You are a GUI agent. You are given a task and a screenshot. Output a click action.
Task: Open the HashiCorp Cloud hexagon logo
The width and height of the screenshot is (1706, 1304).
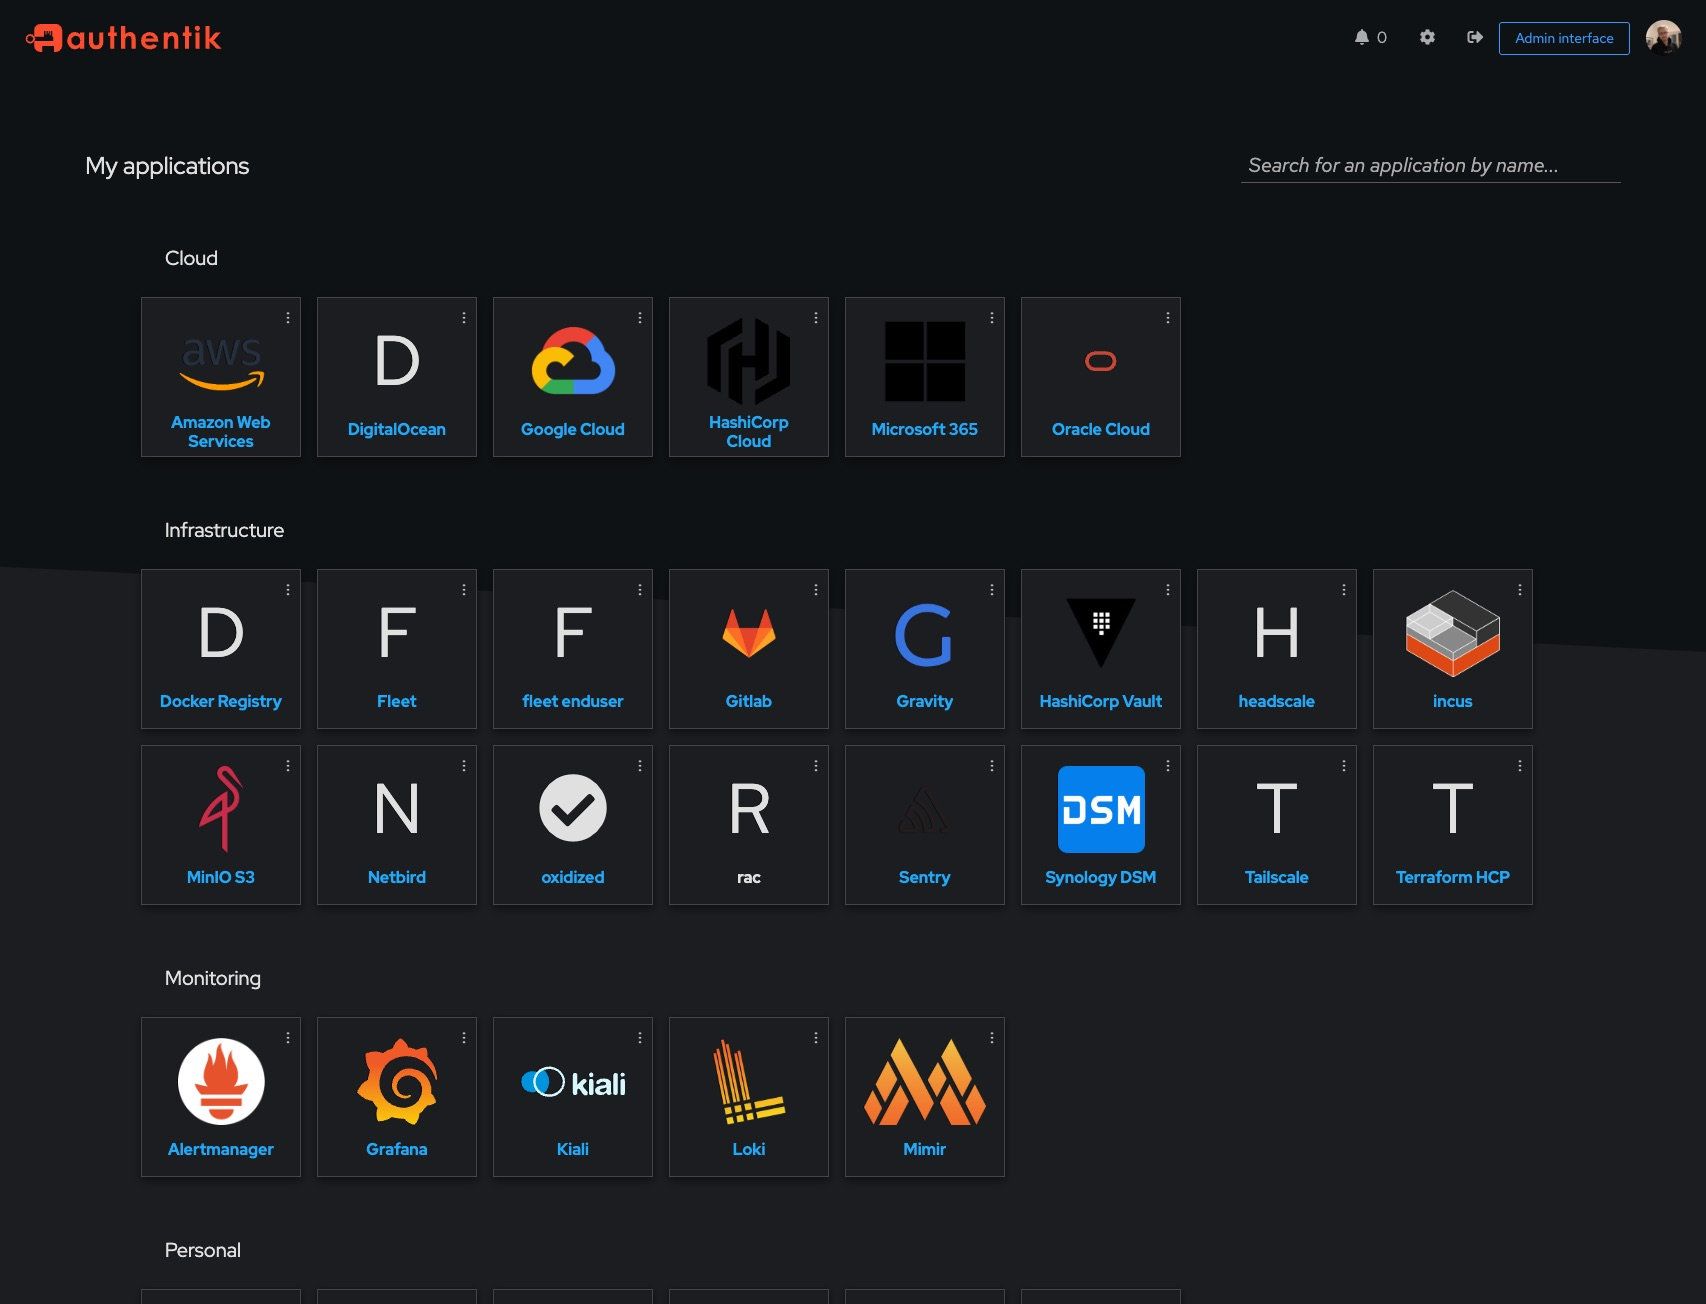click(749, 361)
